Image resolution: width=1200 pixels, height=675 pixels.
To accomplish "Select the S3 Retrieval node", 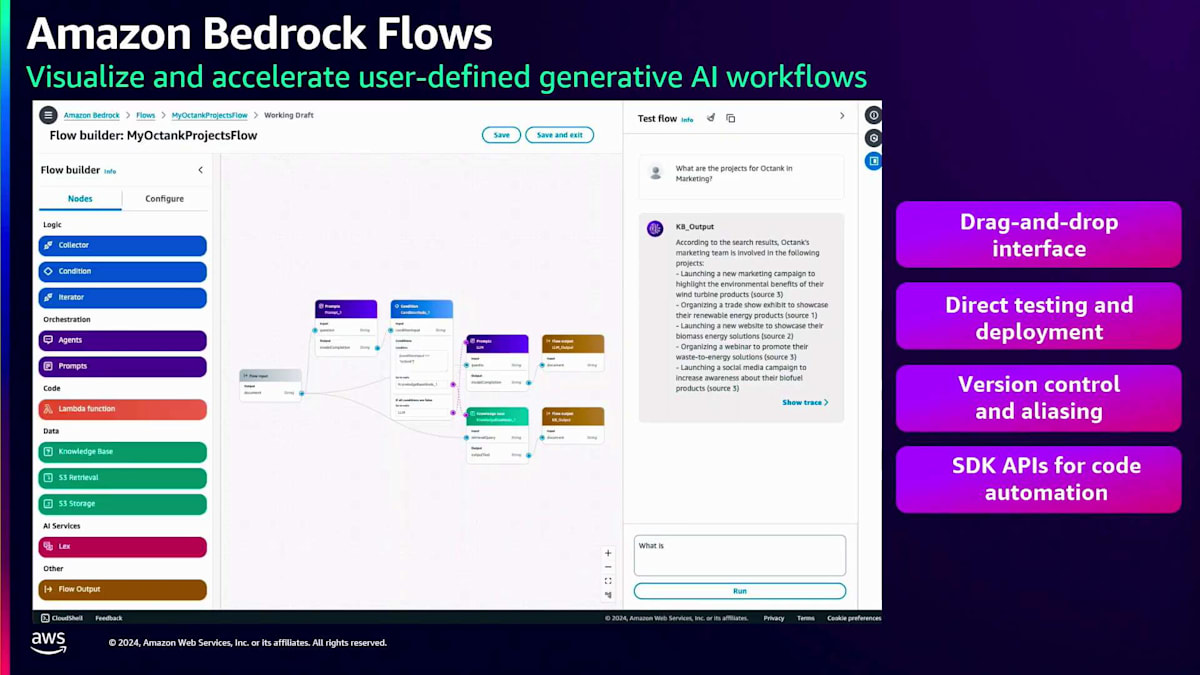I will point(123,478).
